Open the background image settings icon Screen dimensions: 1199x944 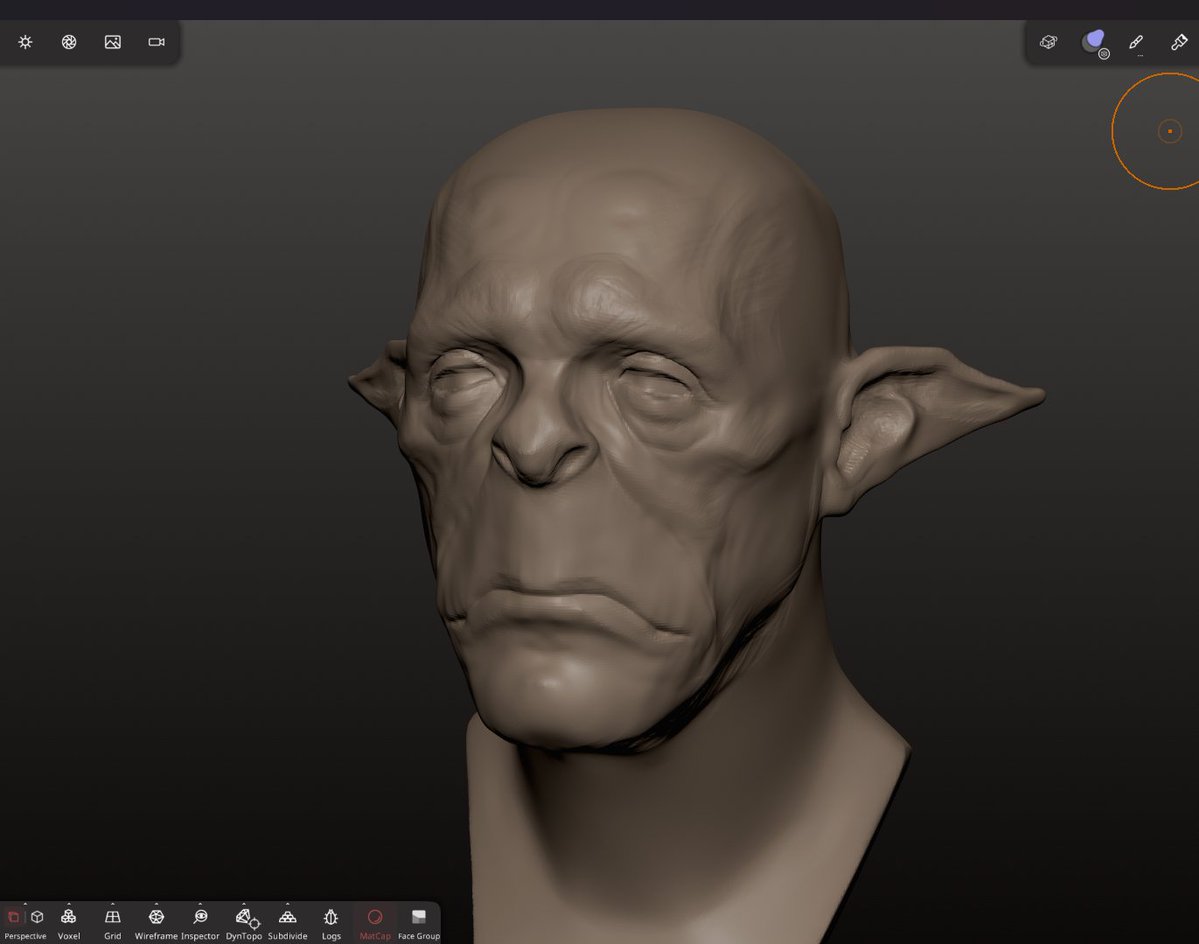click(x=112, y=42)
